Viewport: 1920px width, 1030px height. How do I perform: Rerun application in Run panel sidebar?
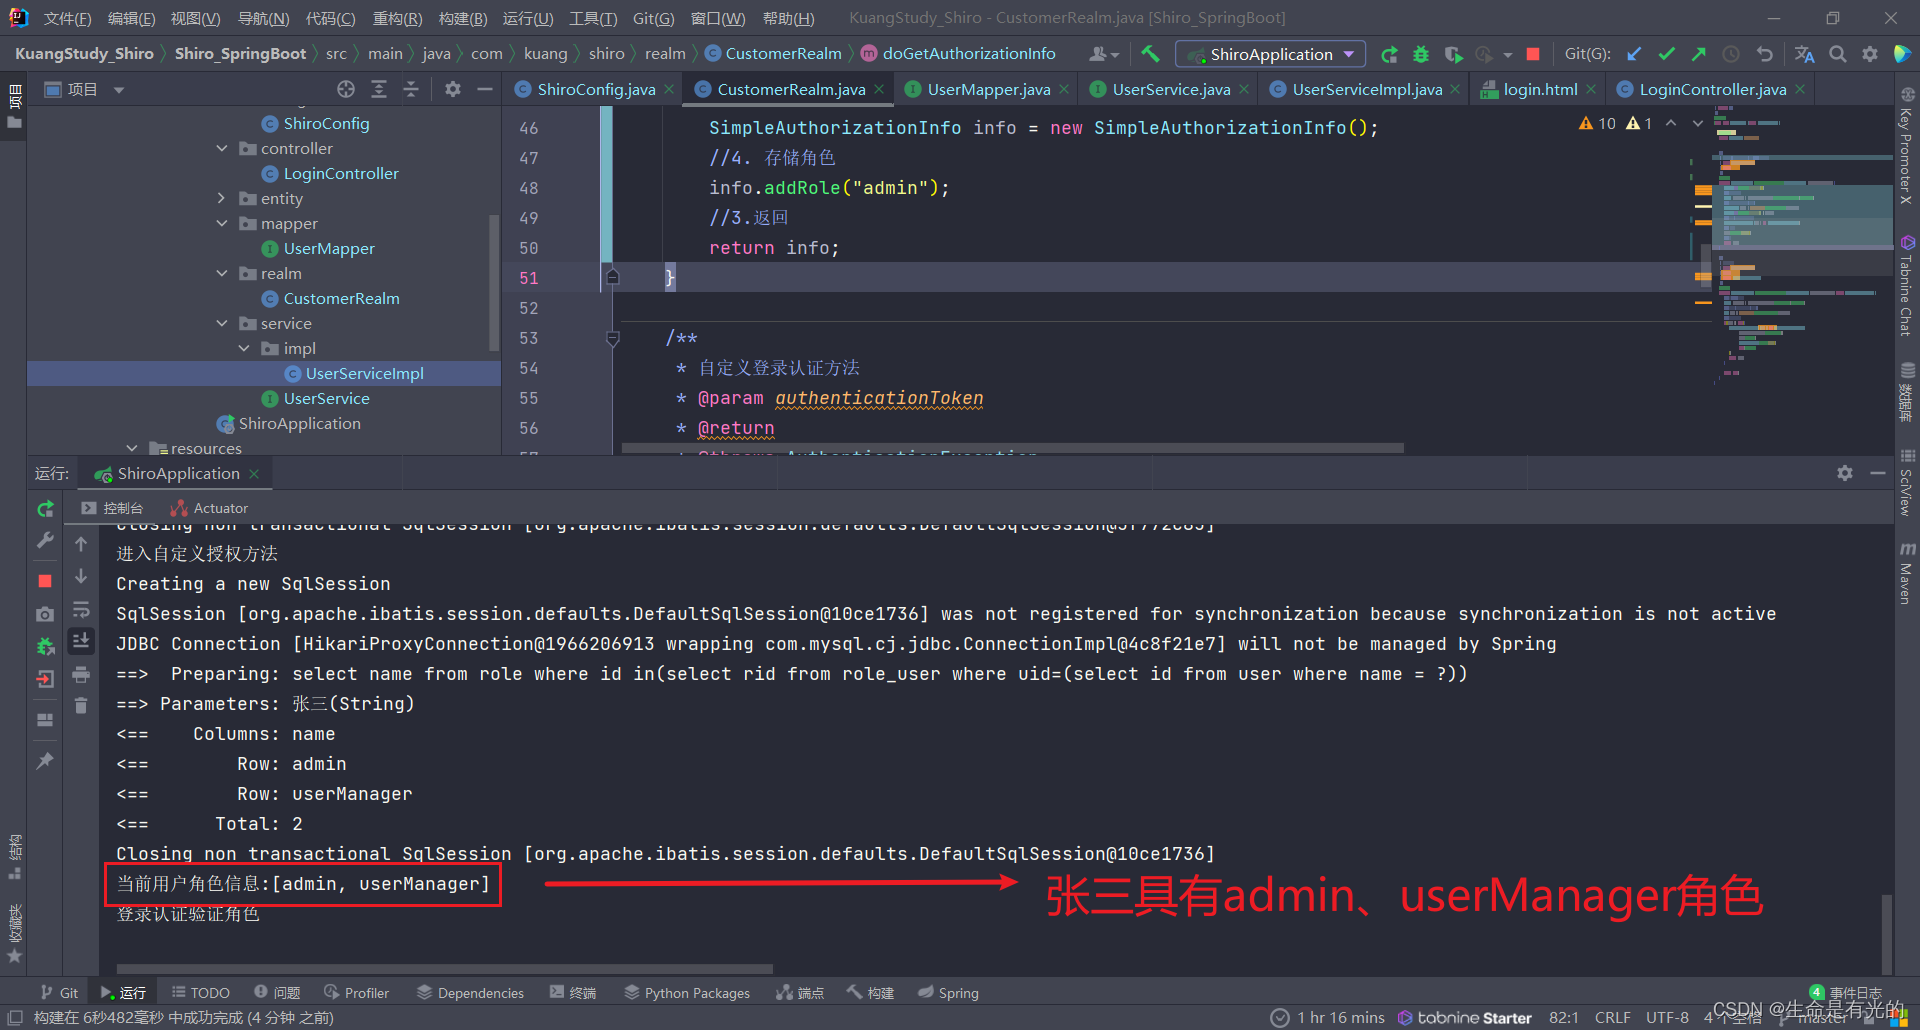45,509
